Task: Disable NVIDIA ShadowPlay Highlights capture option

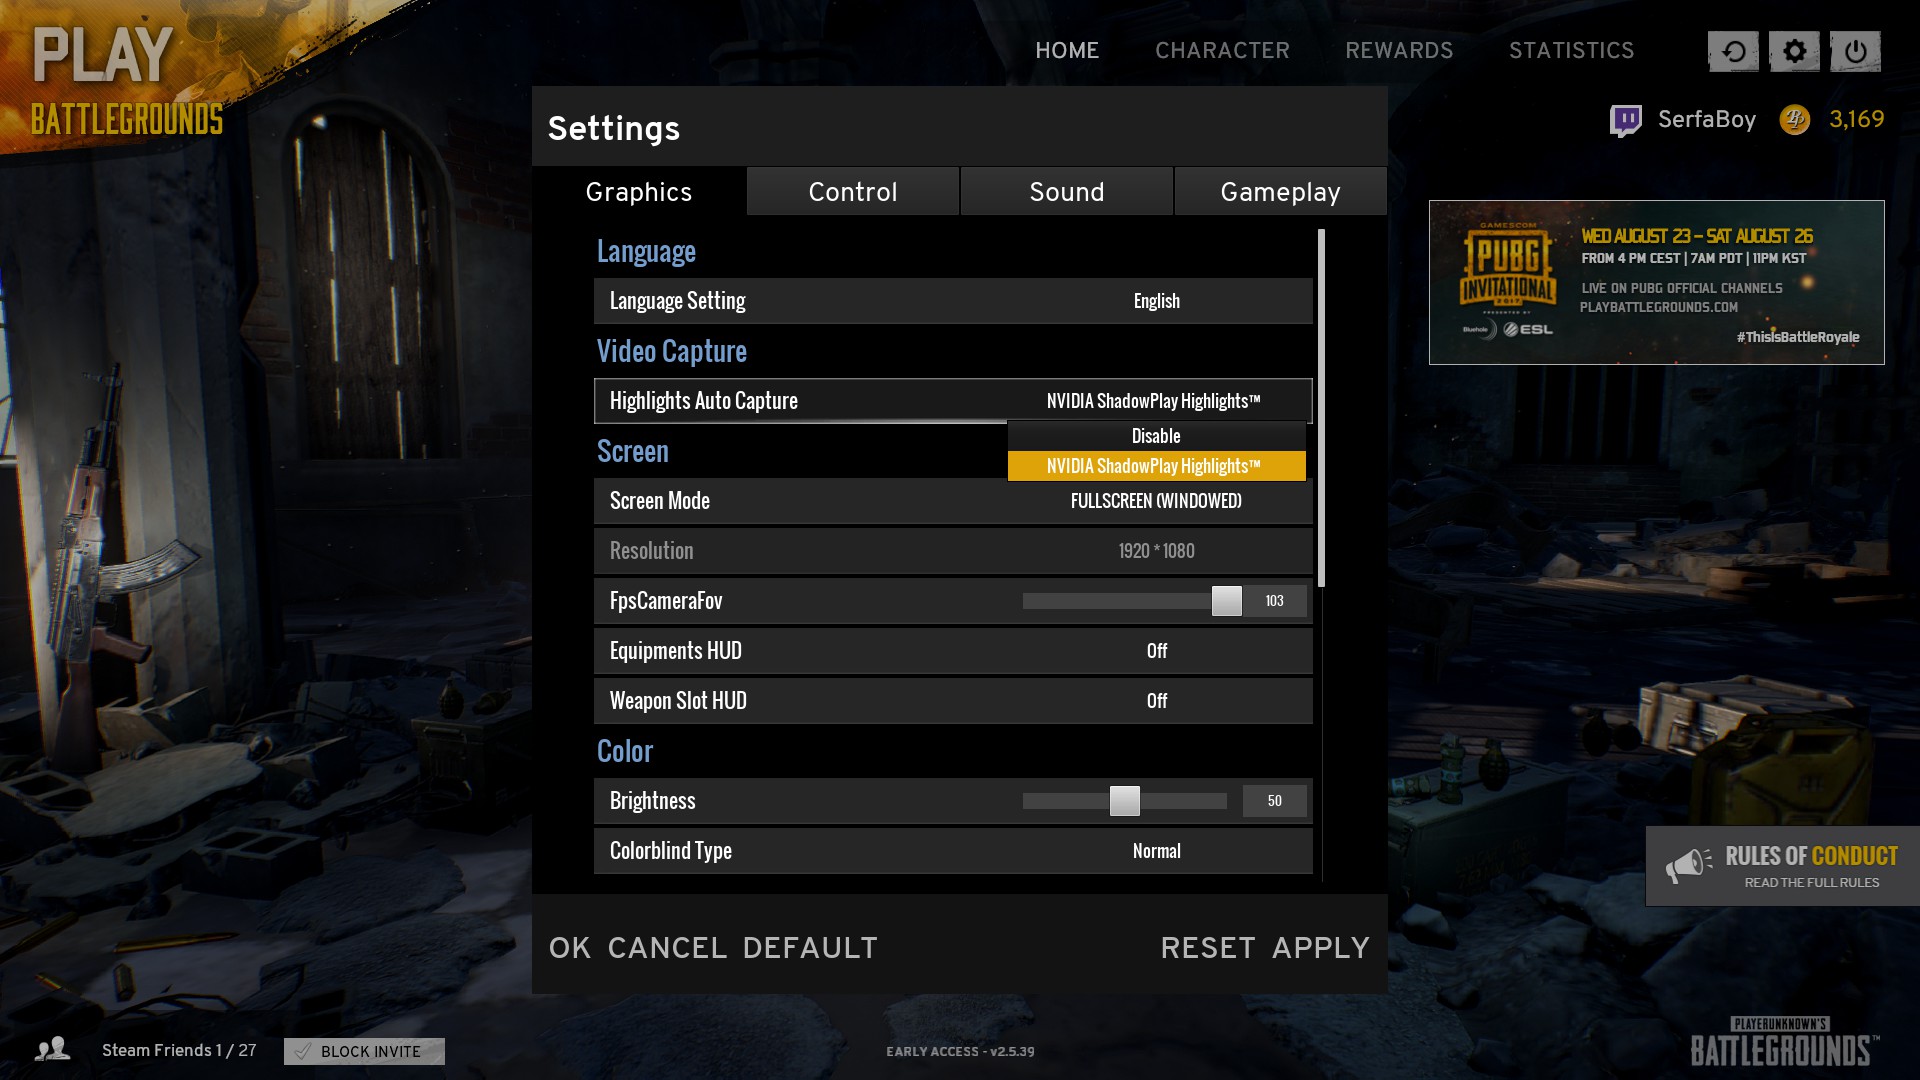Action: 1155,435
